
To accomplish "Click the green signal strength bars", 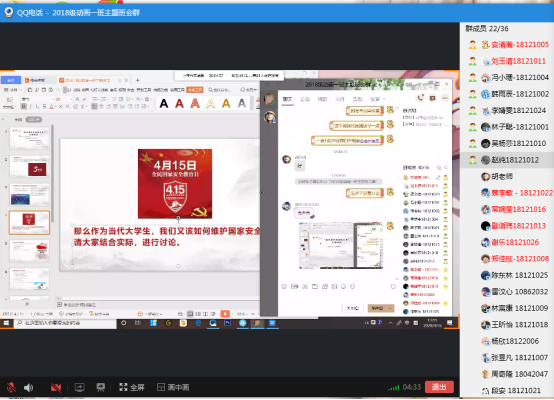I will 393,388.
